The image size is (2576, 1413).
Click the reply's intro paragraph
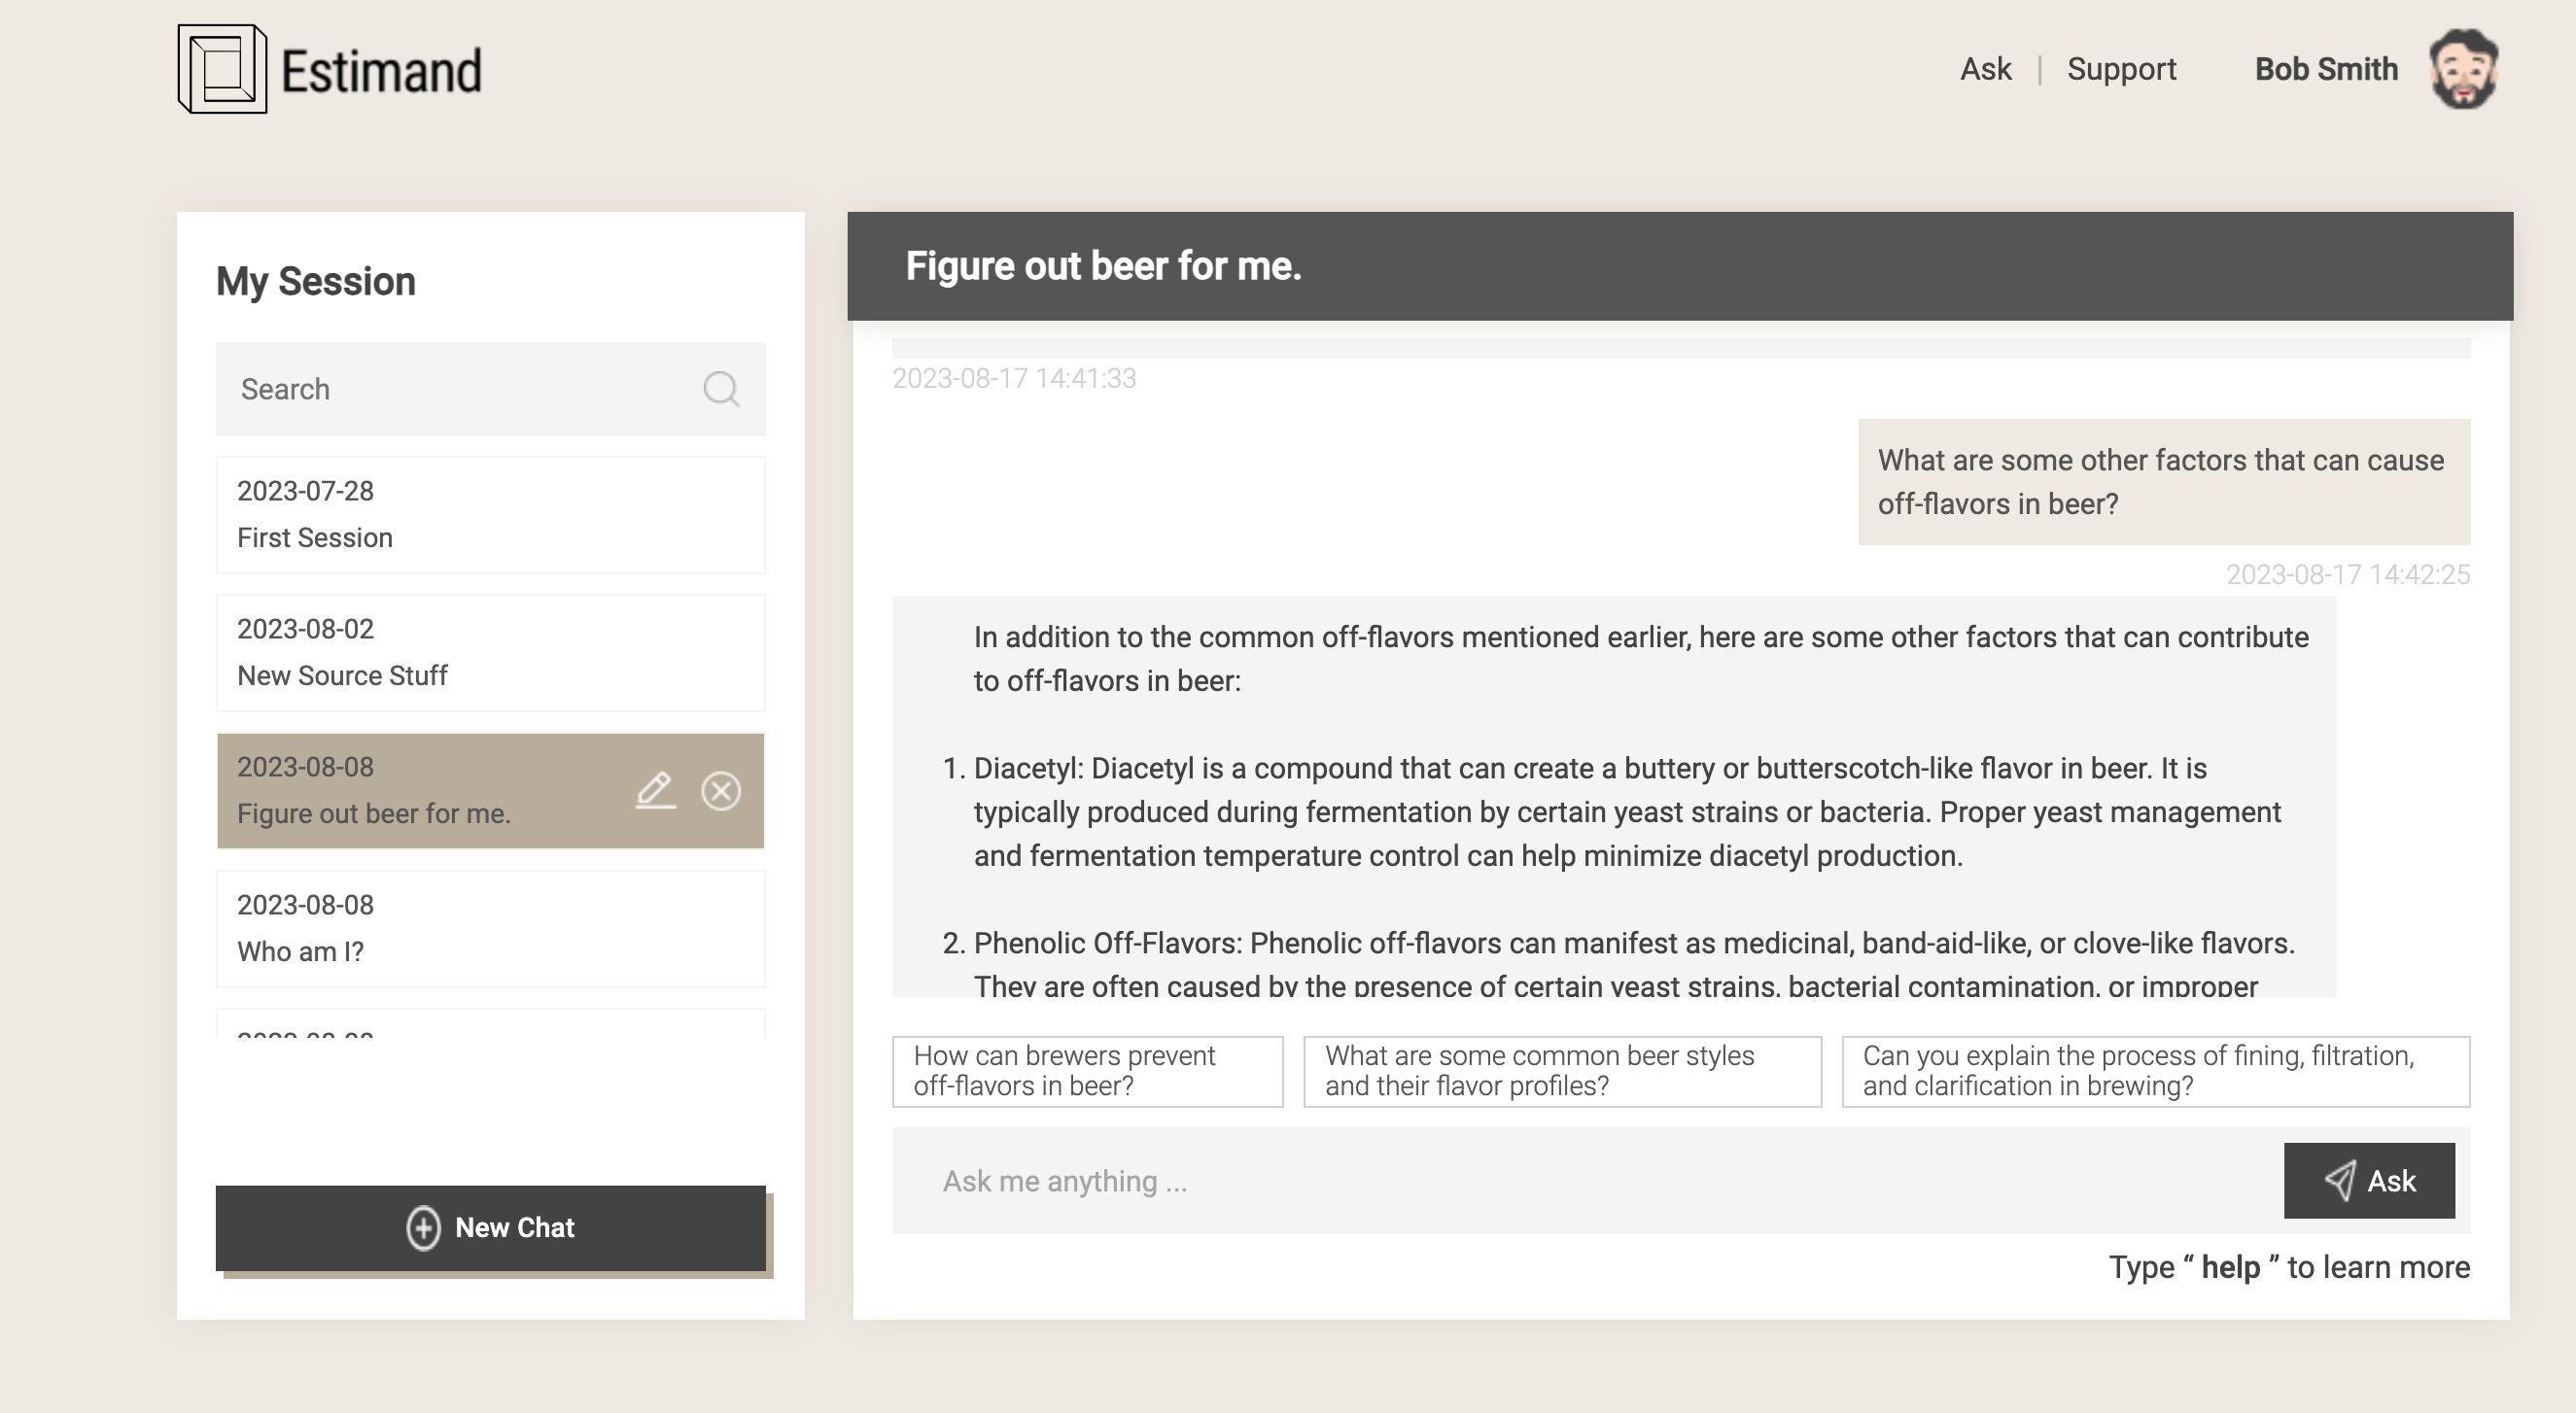click(1641, 659)
